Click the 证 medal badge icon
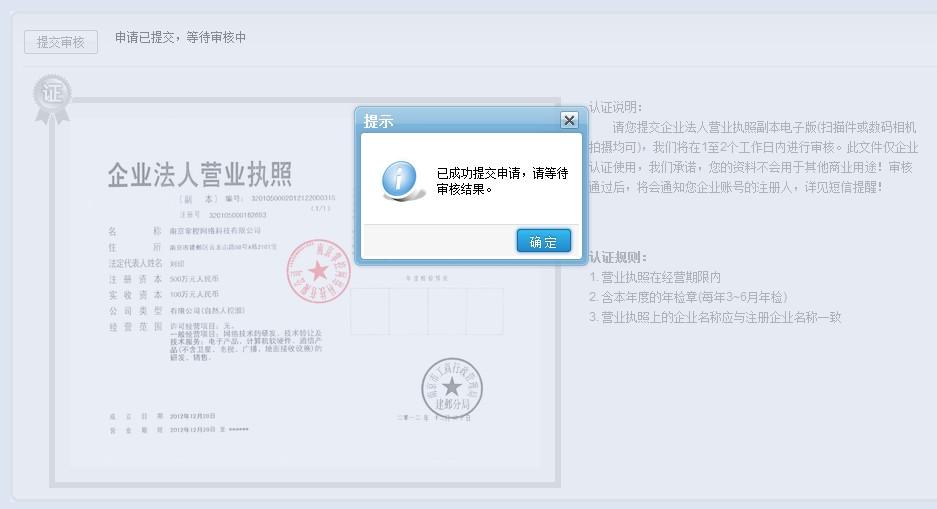Viewport: 937px width, 509px height. (x=51, y=98)
